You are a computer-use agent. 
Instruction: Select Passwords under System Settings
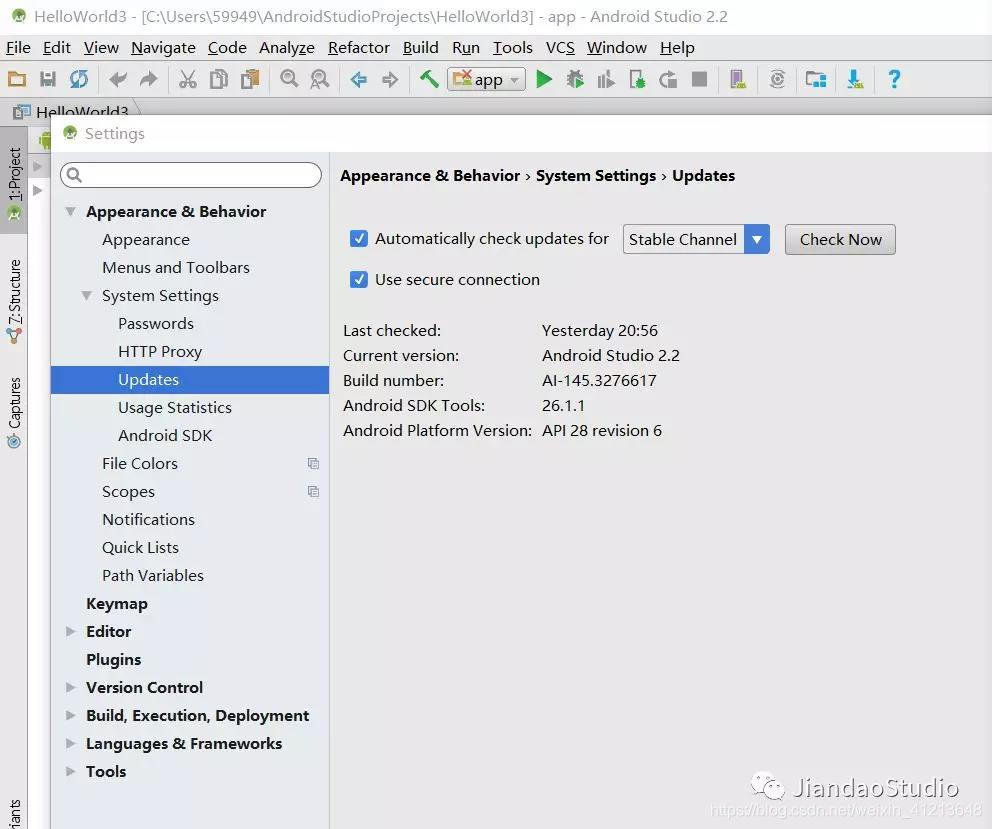point(156,323)
